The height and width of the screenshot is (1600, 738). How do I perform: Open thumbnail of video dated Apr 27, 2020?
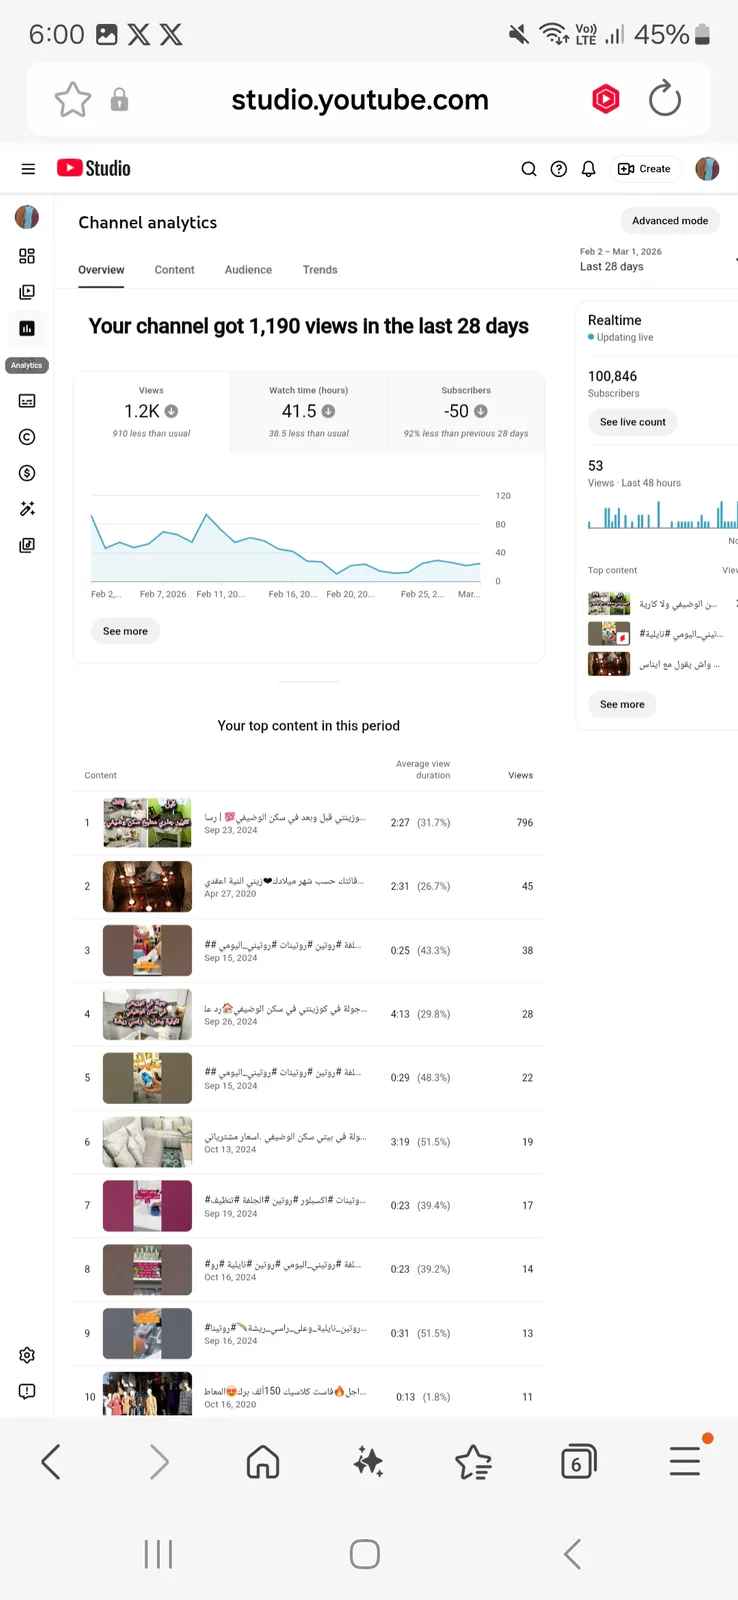click(147, 887)
